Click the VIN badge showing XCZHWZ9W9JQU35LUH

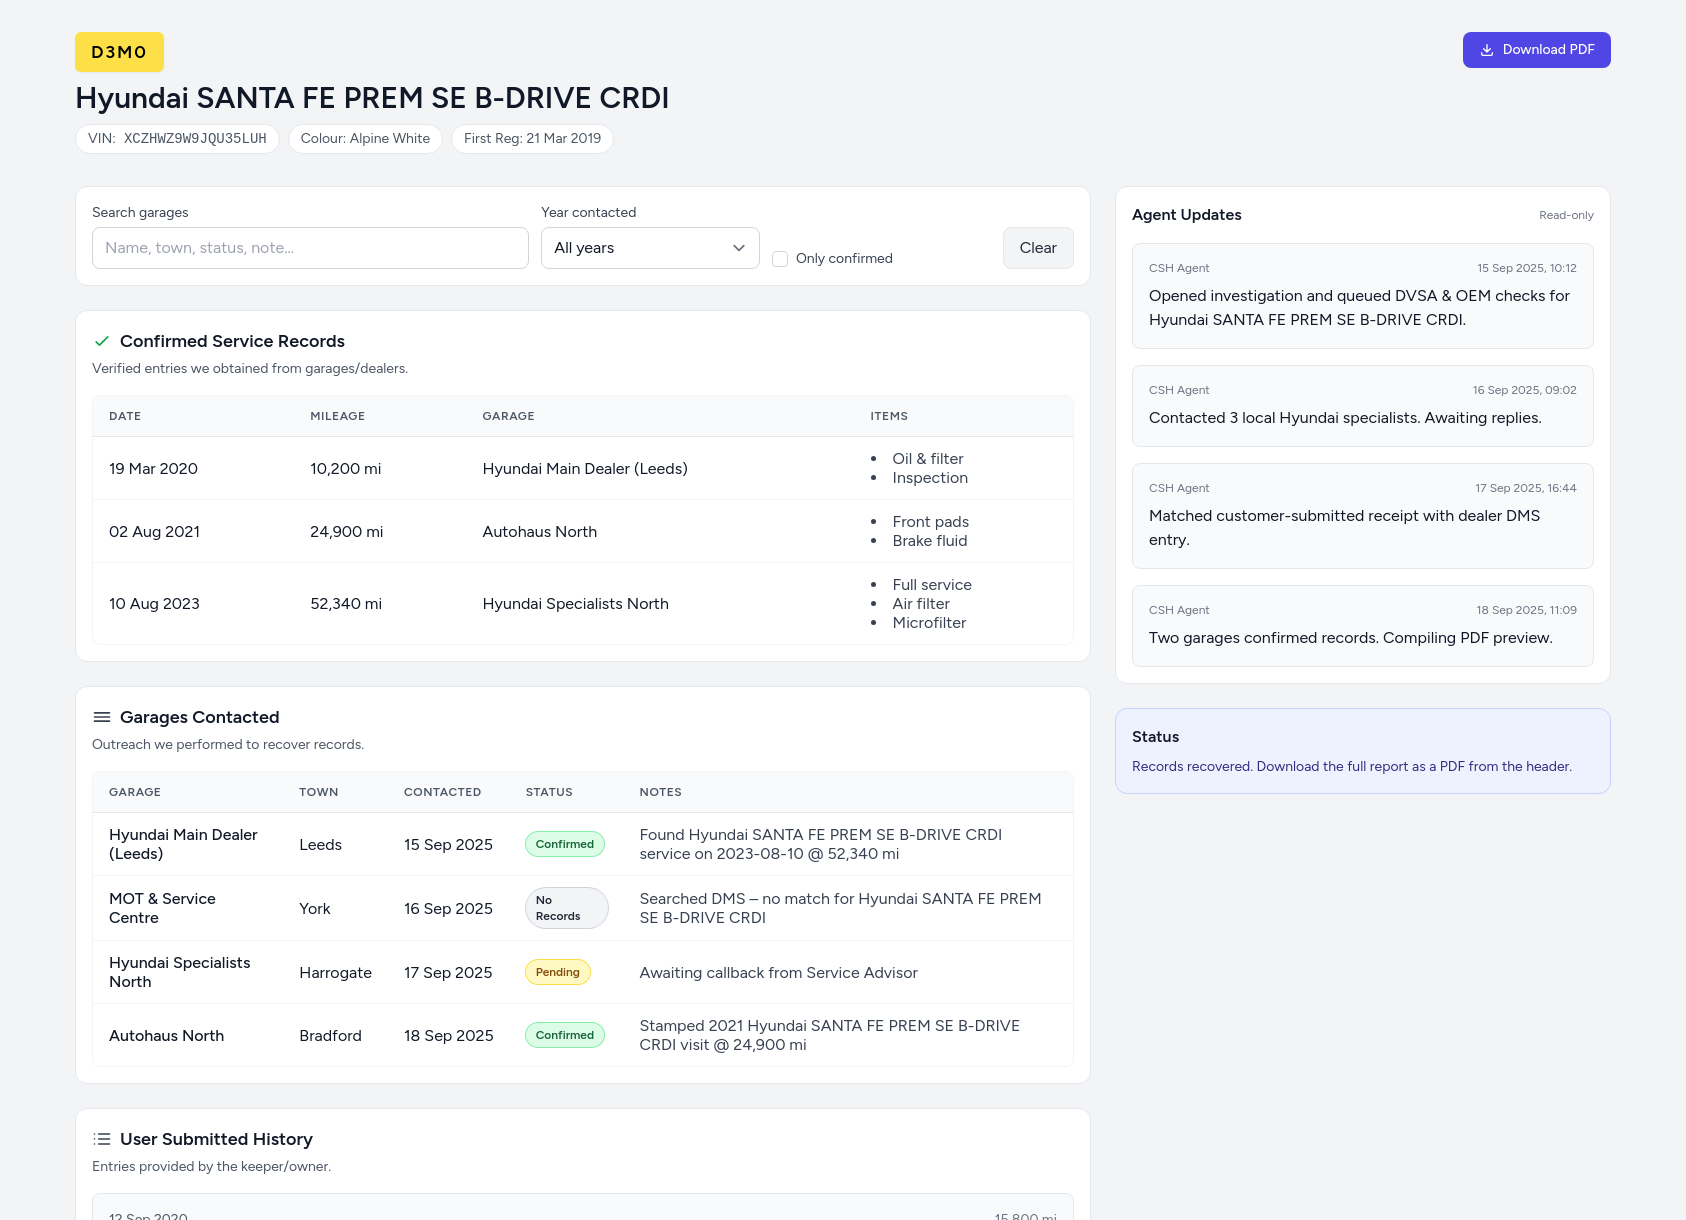click(x=177, y=138)
